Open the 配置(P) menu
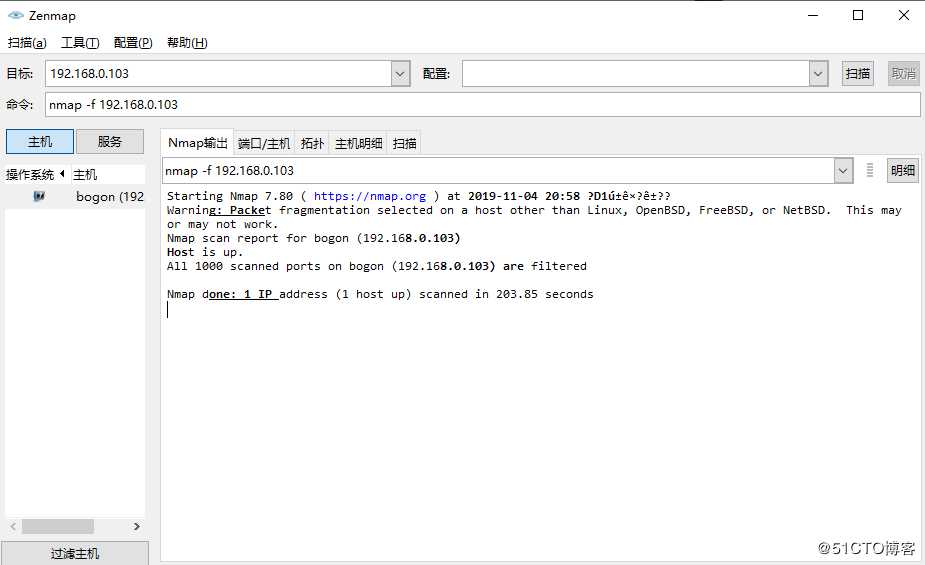This screenshot has height=565, width=925. coord(133,42)
